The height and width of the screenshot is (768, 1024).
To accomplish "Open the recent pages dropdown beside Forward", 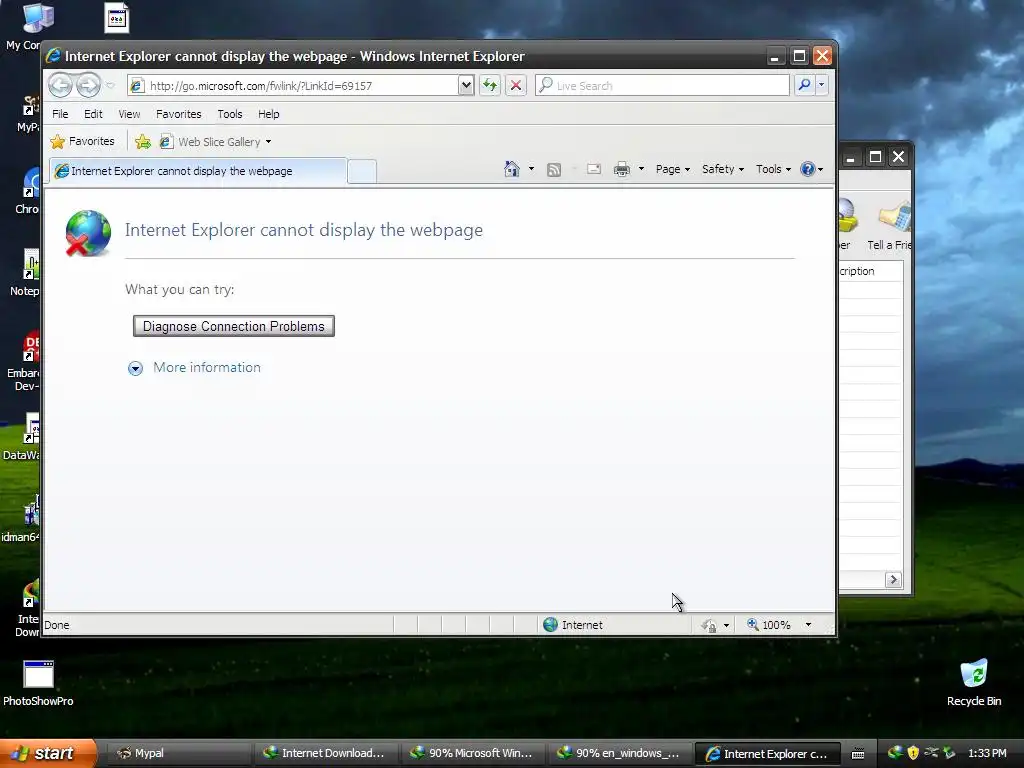I will 110,86.
